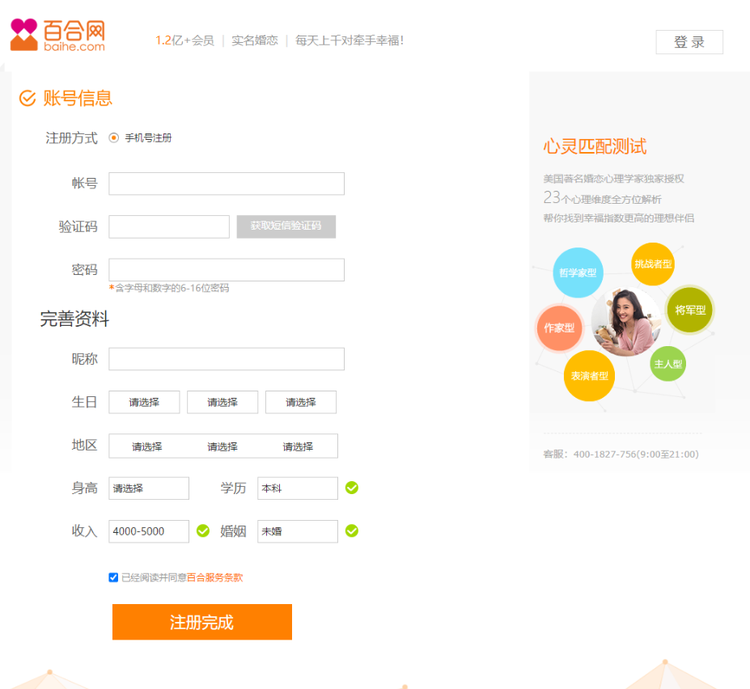Viewport: 750px width, 689px height.
Task: Select the 手机号注册 radio option
Action: coord(114,138)
